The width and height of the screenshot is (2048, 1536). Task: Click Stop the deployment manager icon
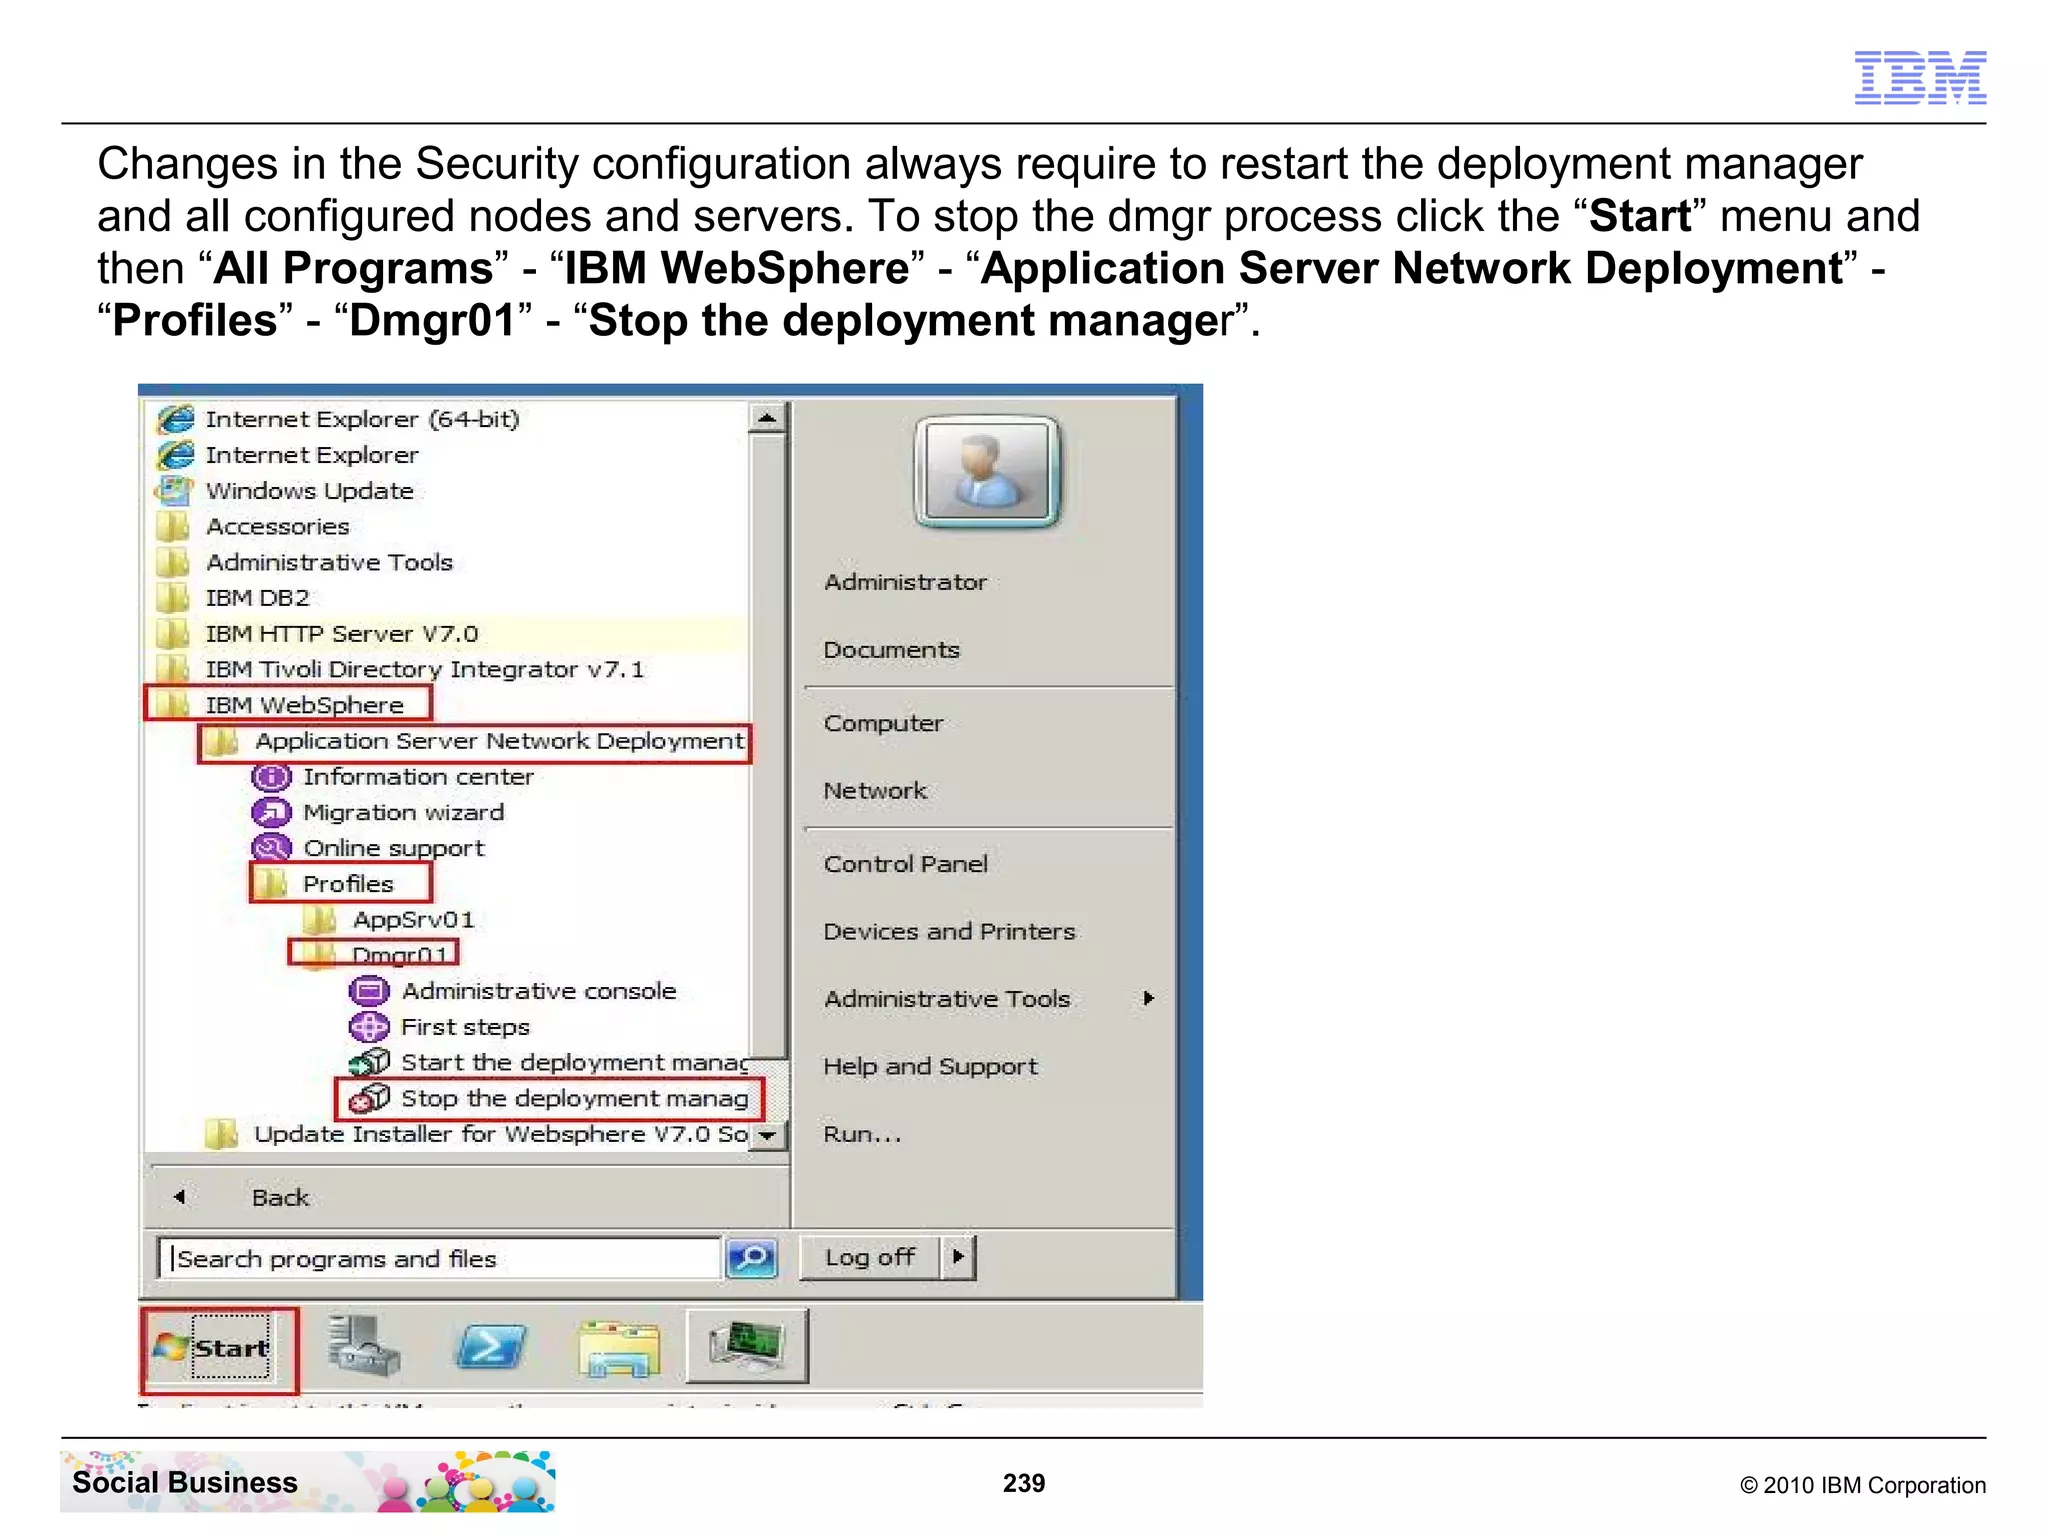pos(369,1098)
